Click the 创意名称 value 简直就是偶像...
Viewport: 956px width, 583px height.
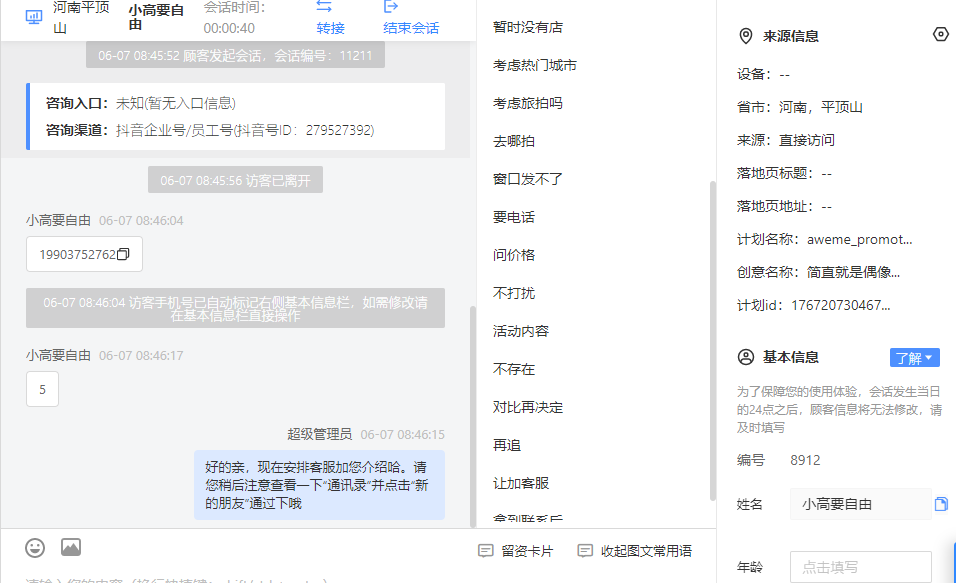click(854, 273)
